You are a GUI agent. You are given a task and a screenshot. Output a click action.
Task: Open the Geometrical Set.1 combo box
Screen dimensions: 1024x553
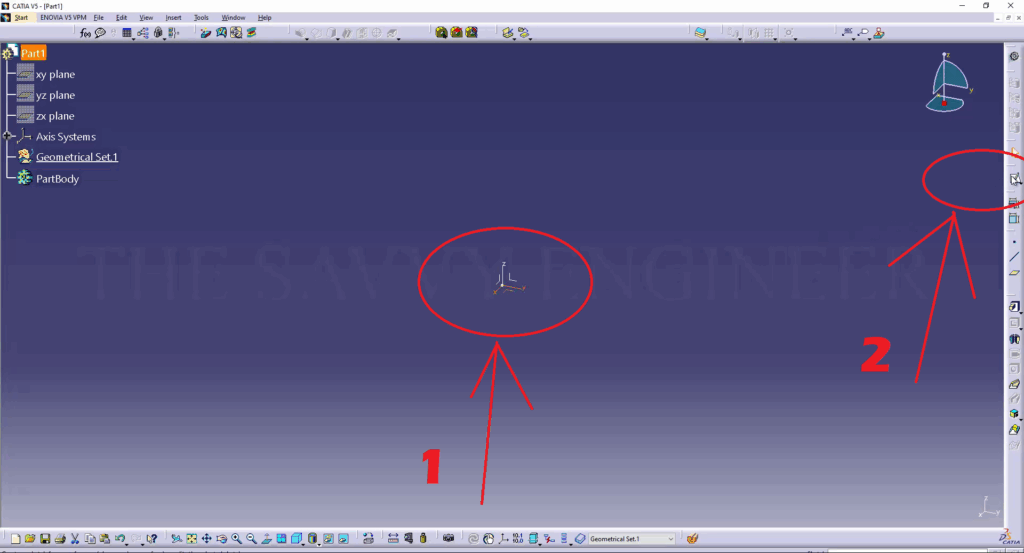tap(632, 539)
